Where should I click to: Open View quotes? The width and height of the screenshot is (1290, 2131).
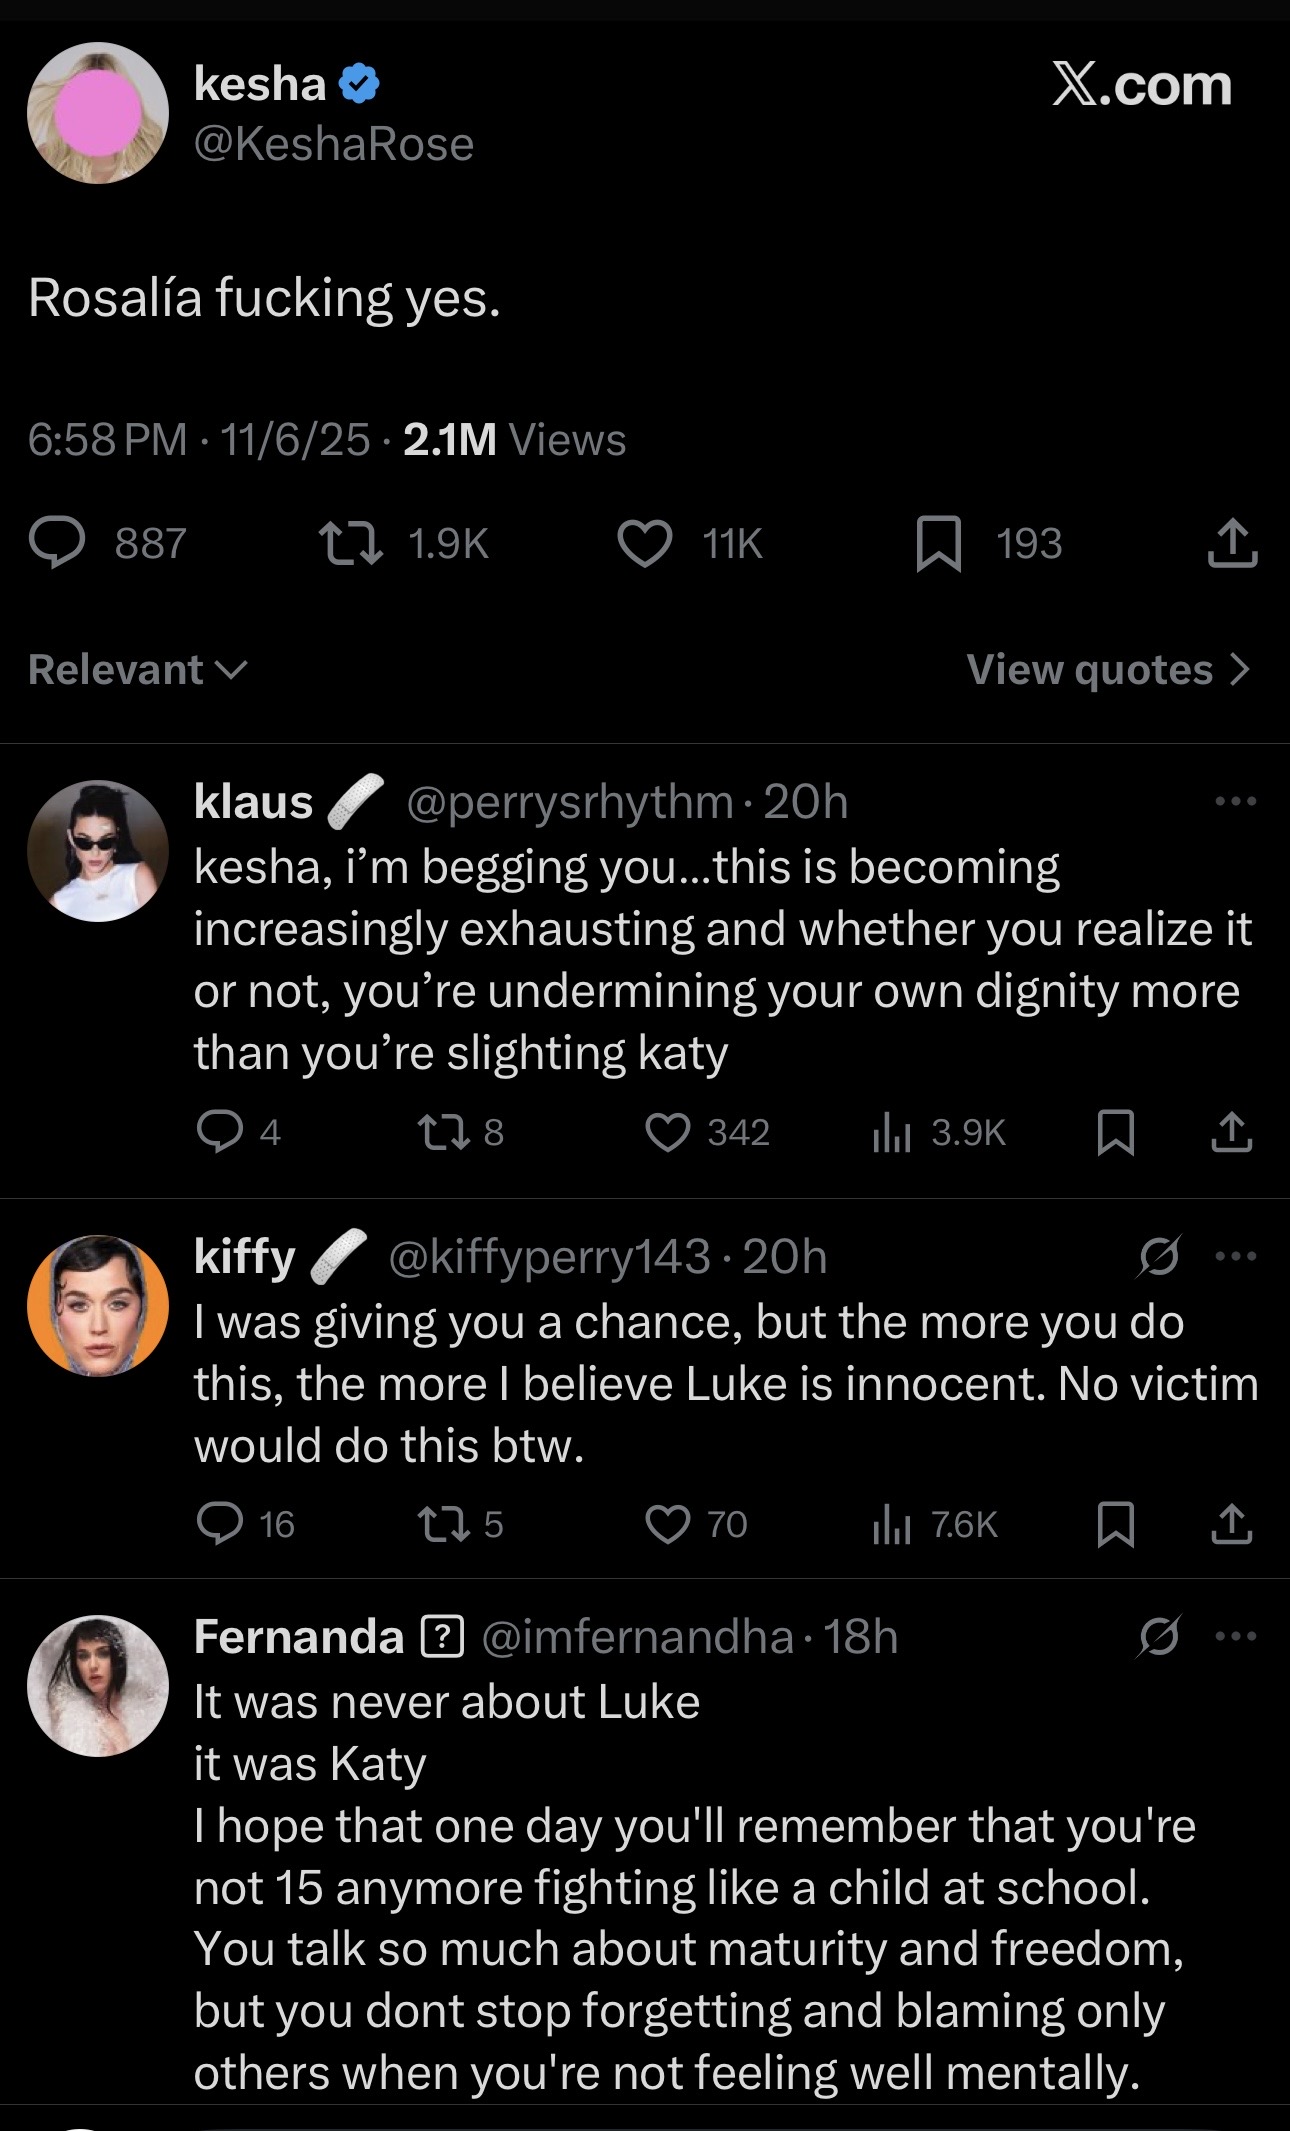coord(1108,670)
